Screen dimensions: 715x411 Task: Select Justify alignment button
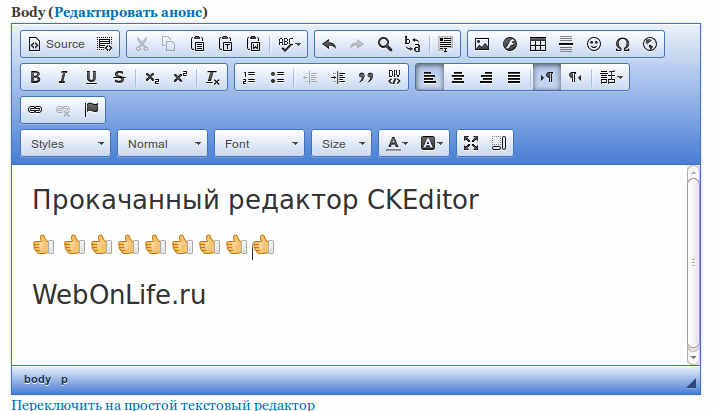514,77
